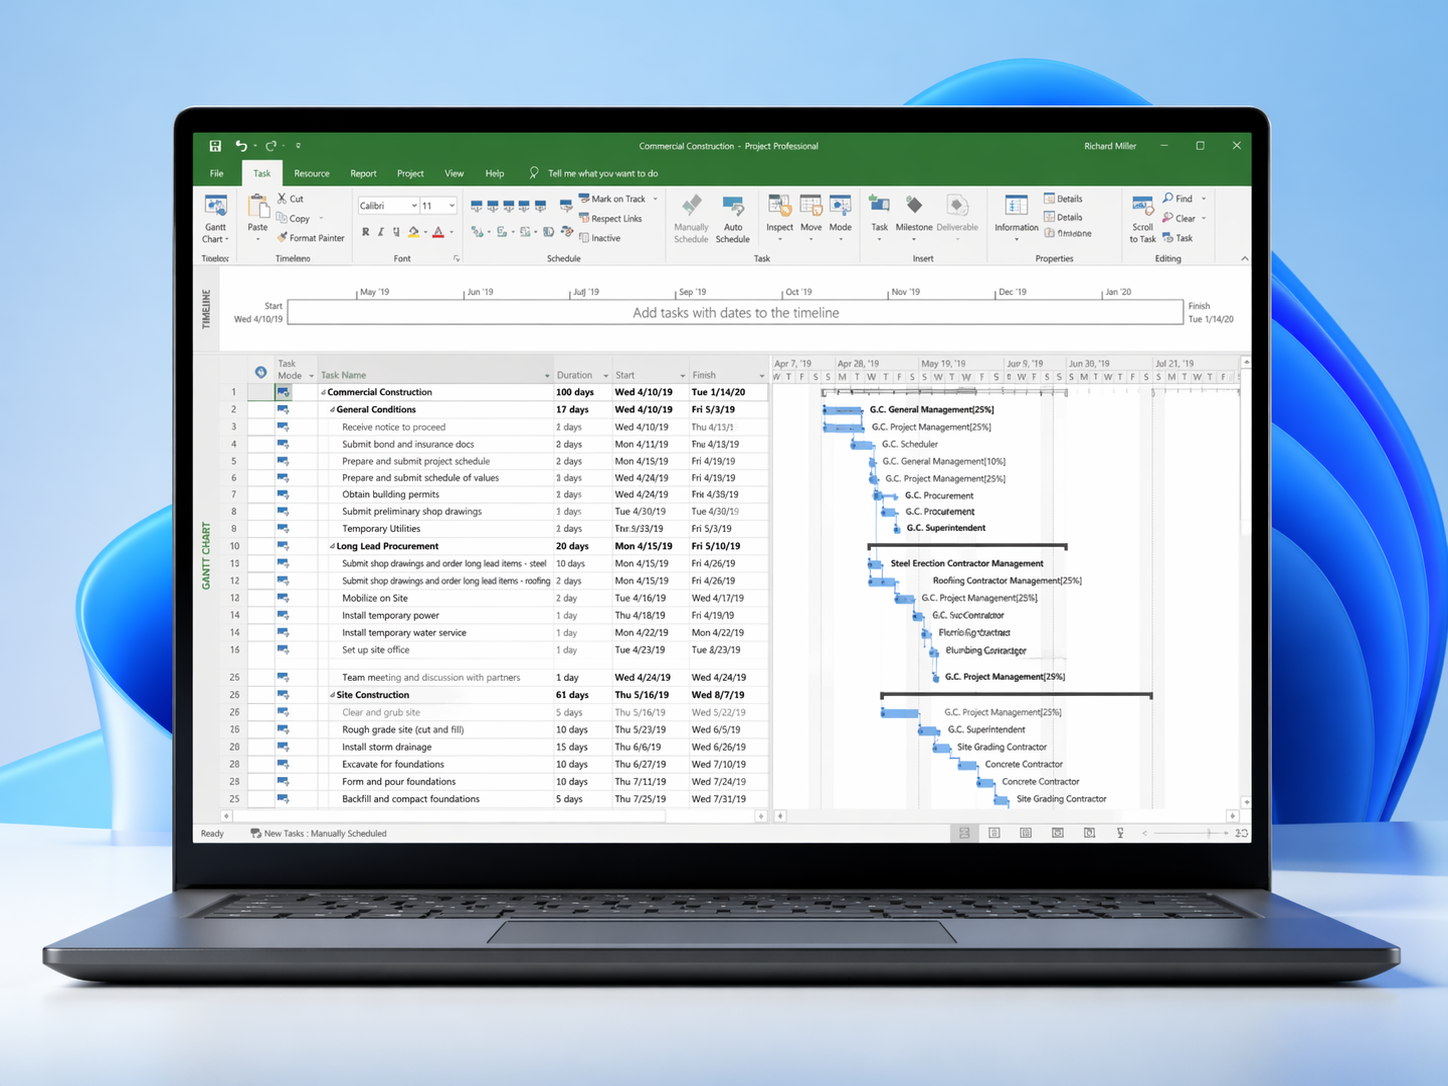This screenshot has height=1086, width=1448.
Task: Collapse the Site Construction summary task
Action: coord(332,695)
